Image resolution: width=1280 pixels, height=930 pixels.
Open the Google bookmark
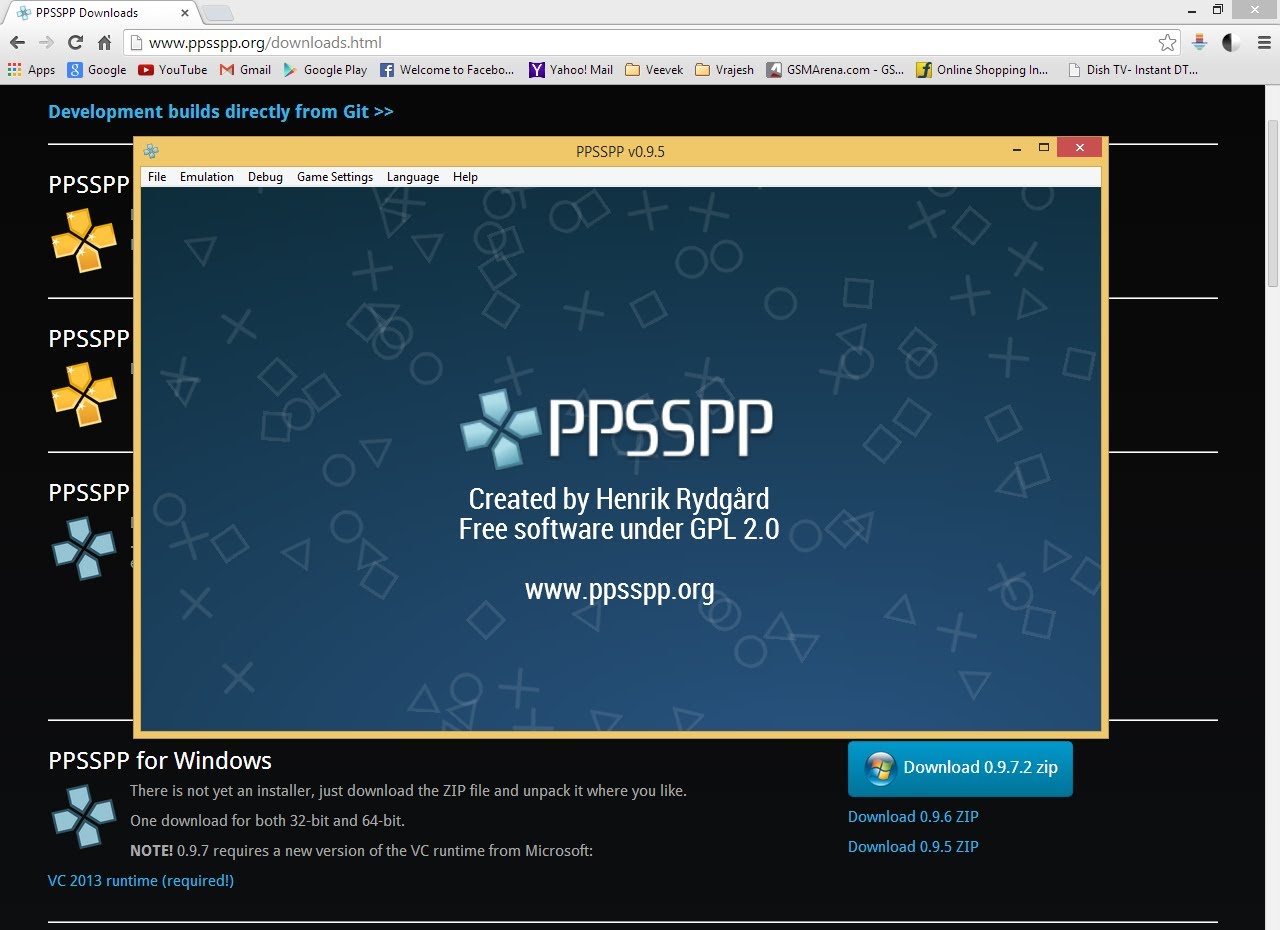click(x=97, y=70)
